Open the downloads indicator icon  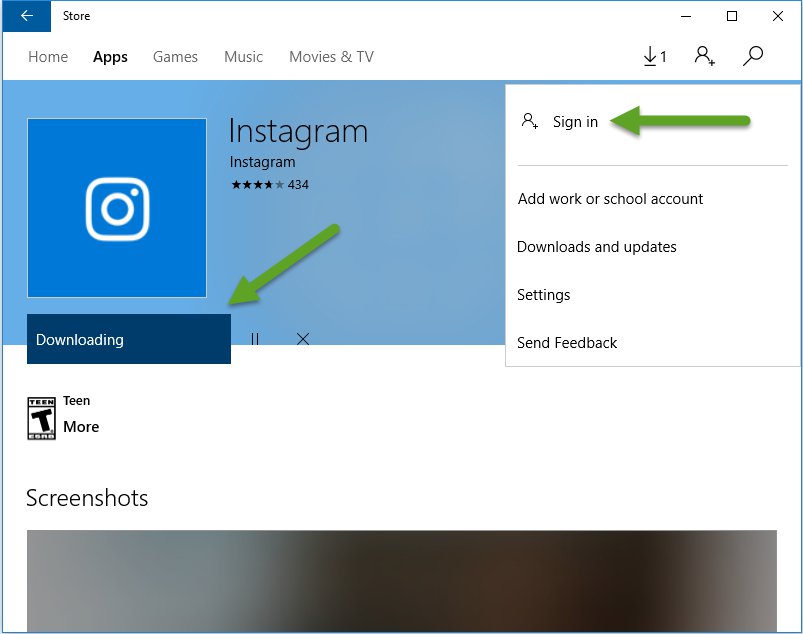(655, 56)
